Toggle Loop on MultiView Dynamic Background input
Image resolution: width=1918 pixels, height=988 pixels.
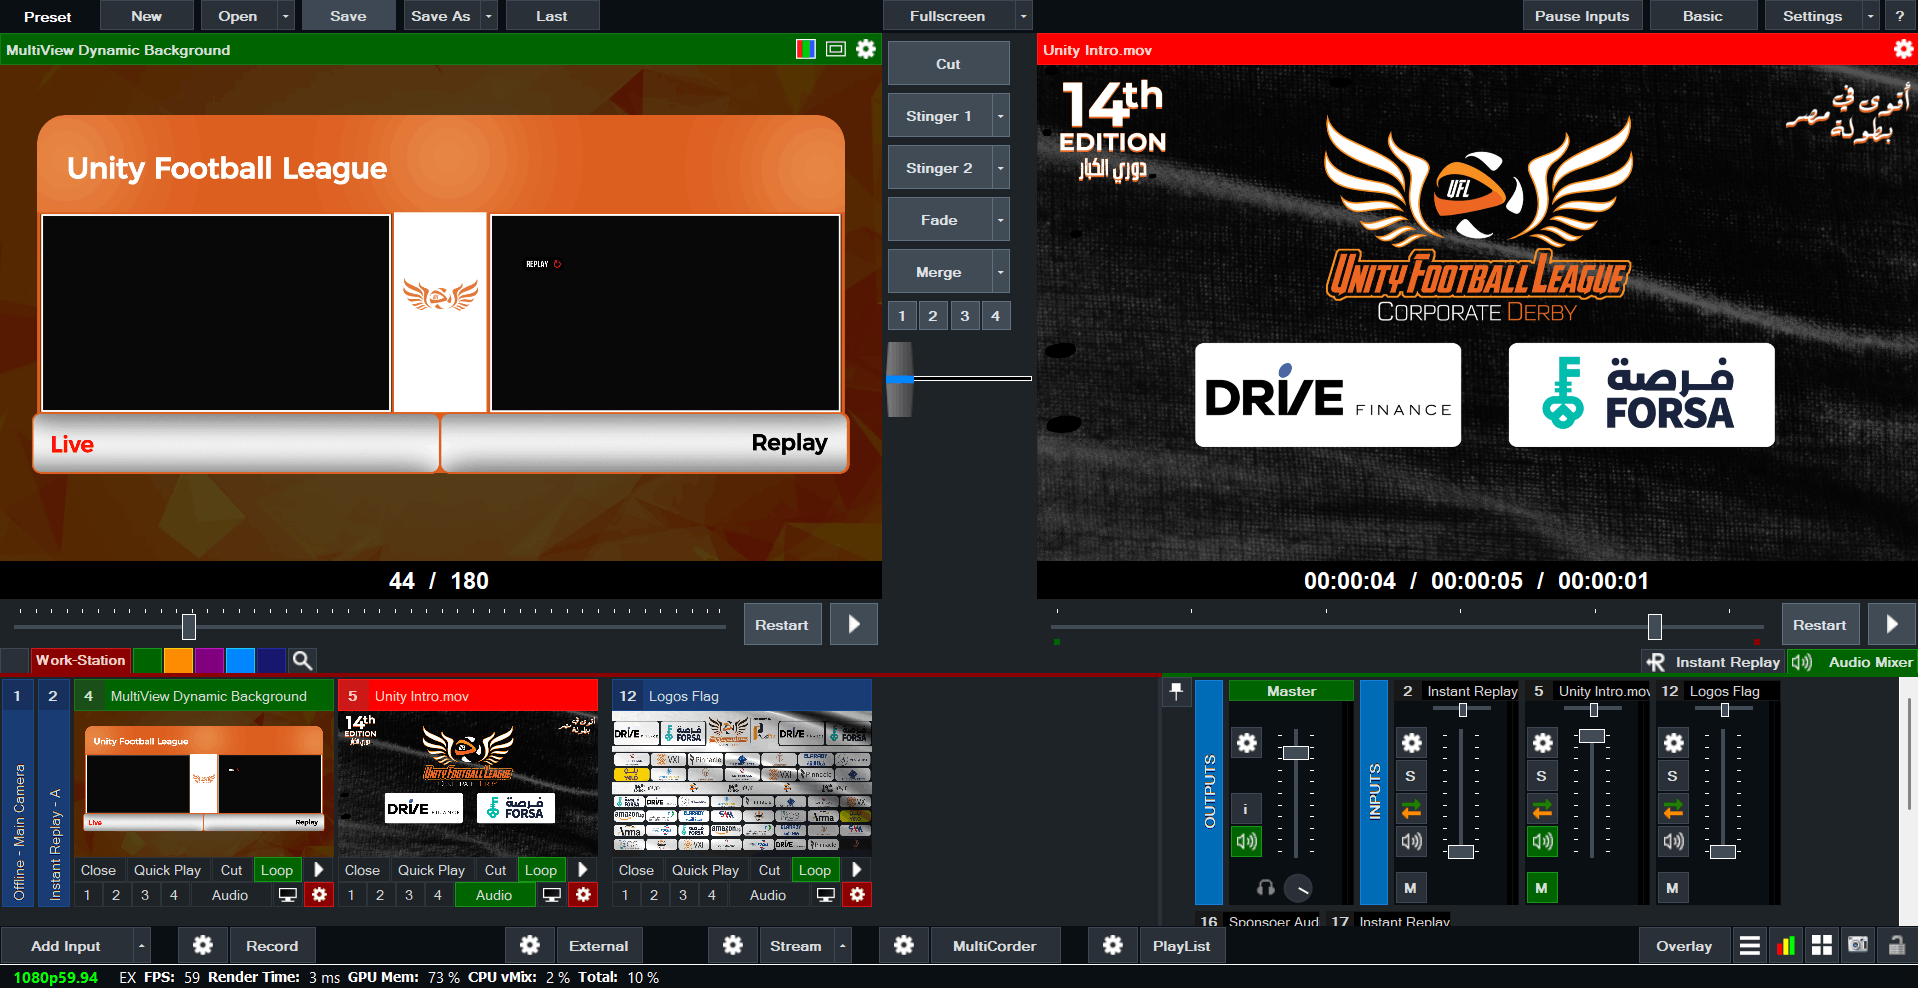(x=277, y=870)
